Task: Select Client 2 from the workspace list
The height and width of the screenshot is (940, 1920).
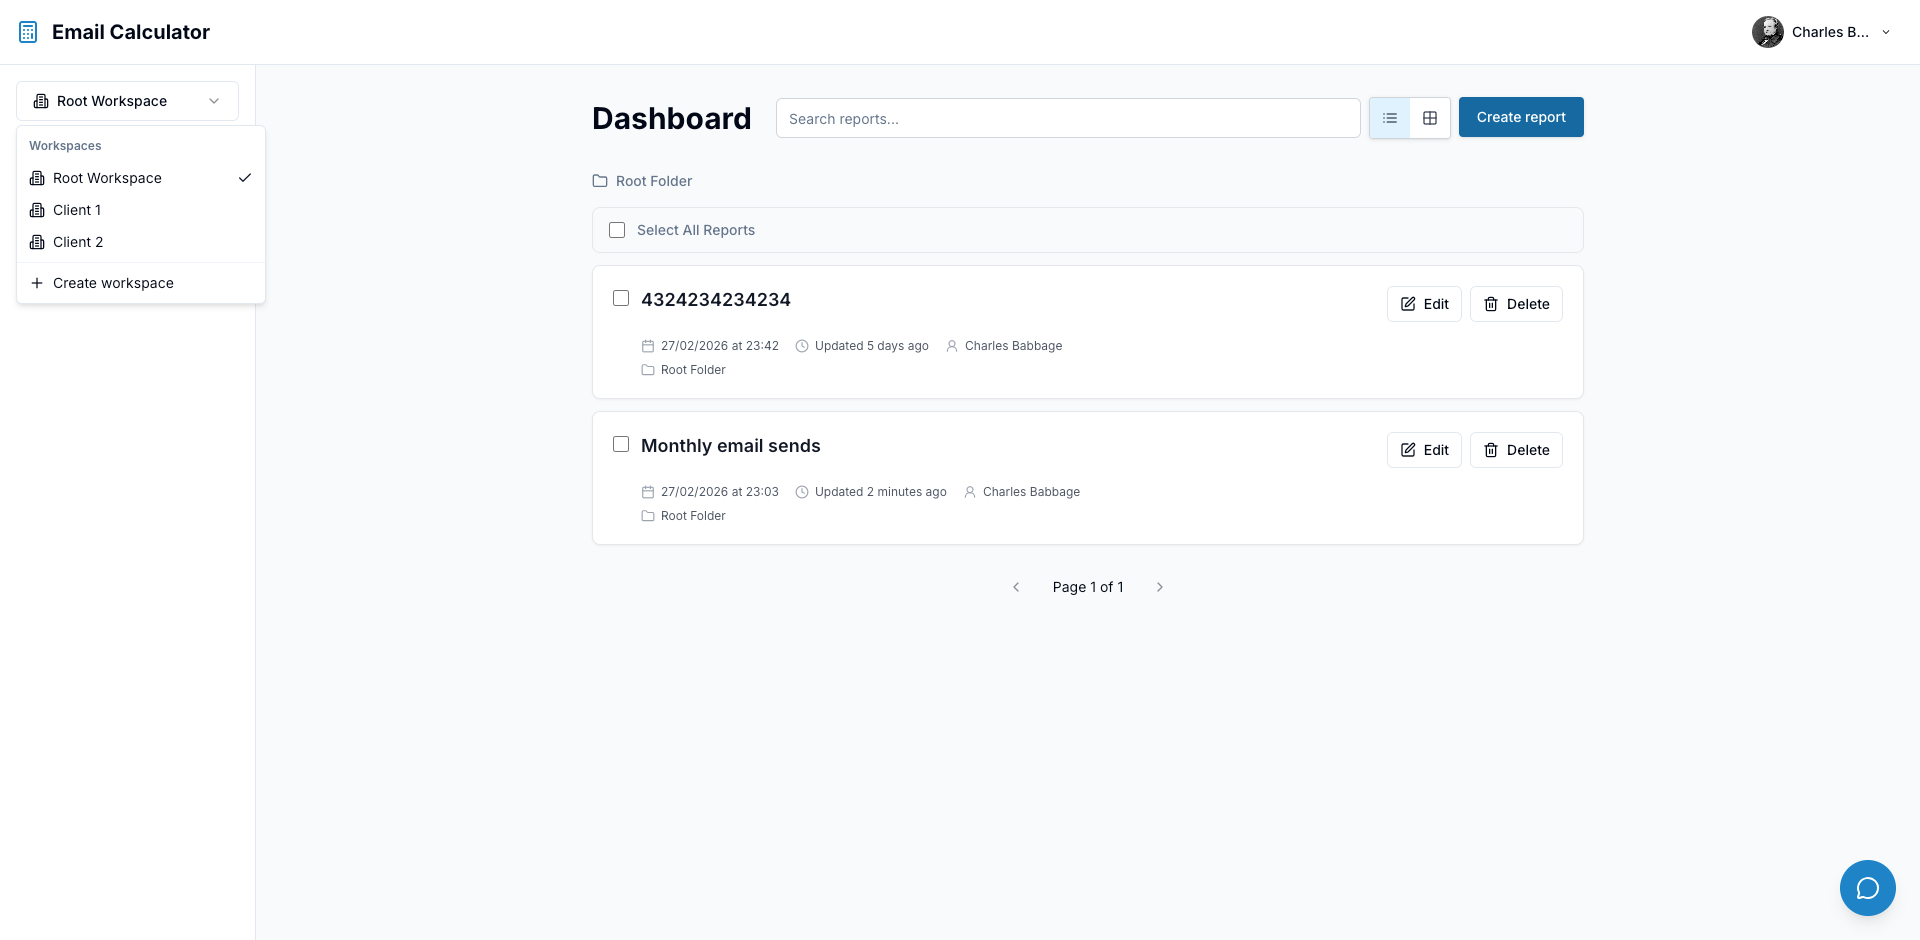Action: [x=78, y=242]
